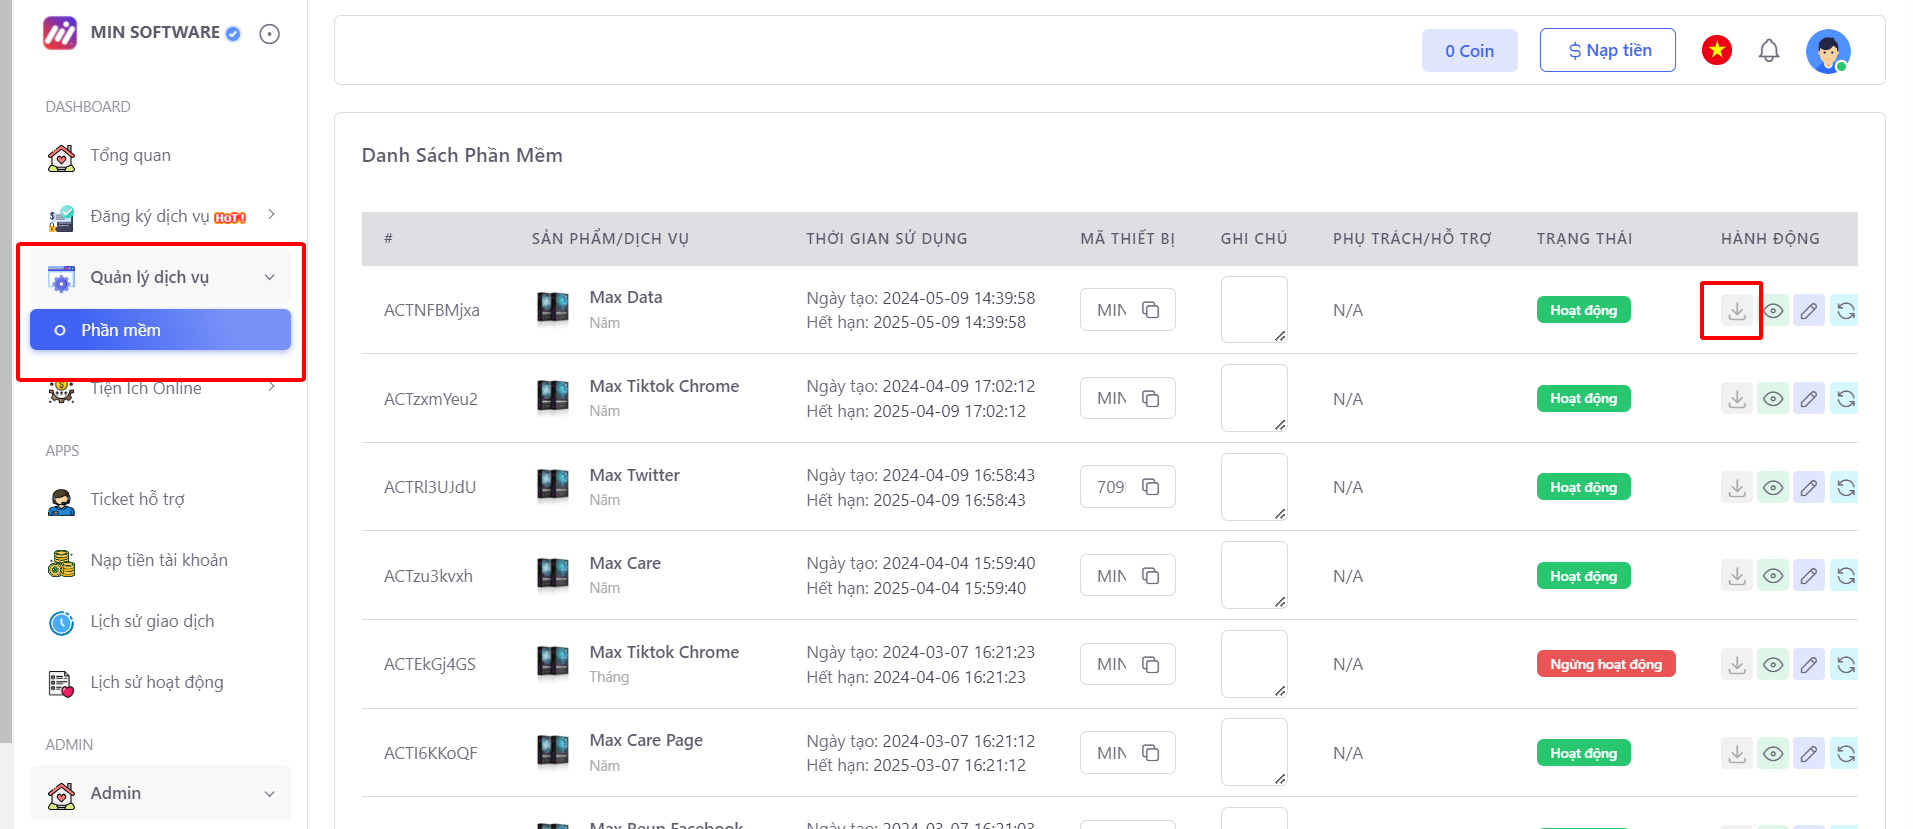Image resolution: width=1913 pixels, height=829 pixels.
Task: Open Nạp tiền tài khoản page
Action: pos(160,561)
